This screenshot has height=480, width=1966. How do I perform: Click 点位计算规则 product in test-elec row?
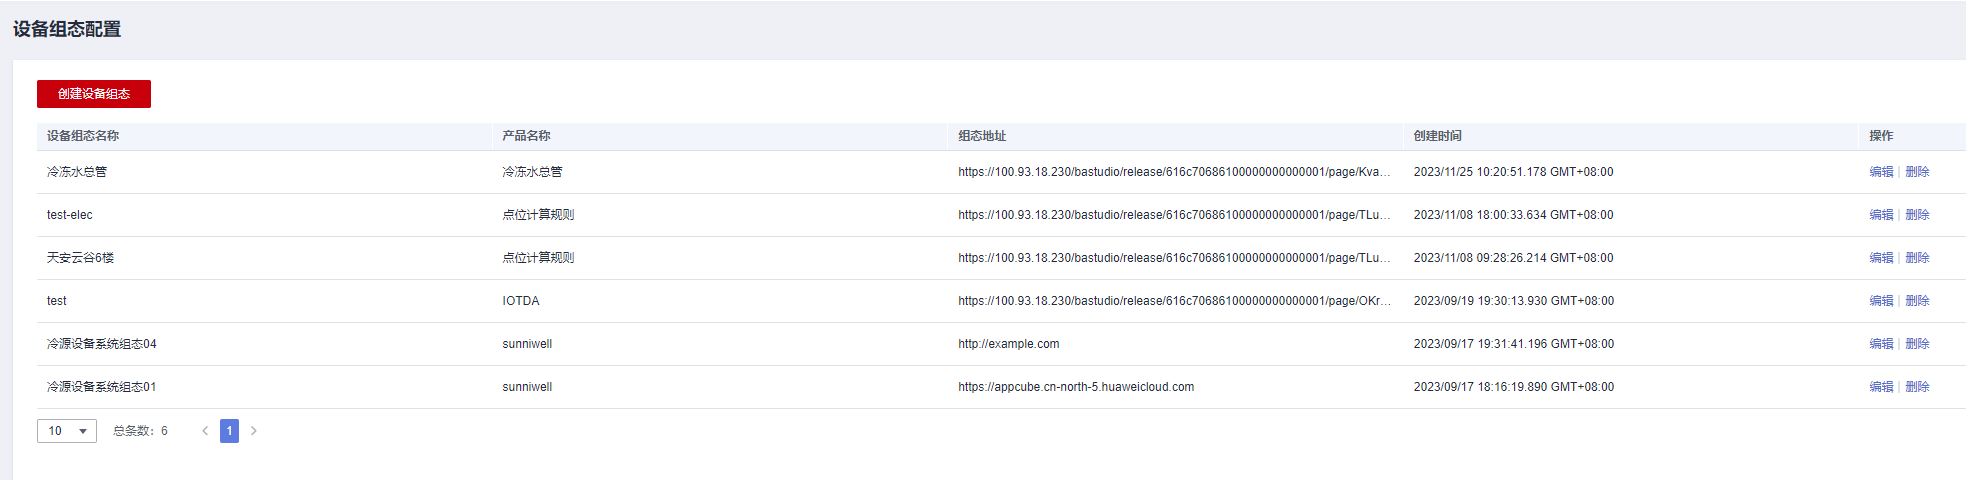(538, 215)
